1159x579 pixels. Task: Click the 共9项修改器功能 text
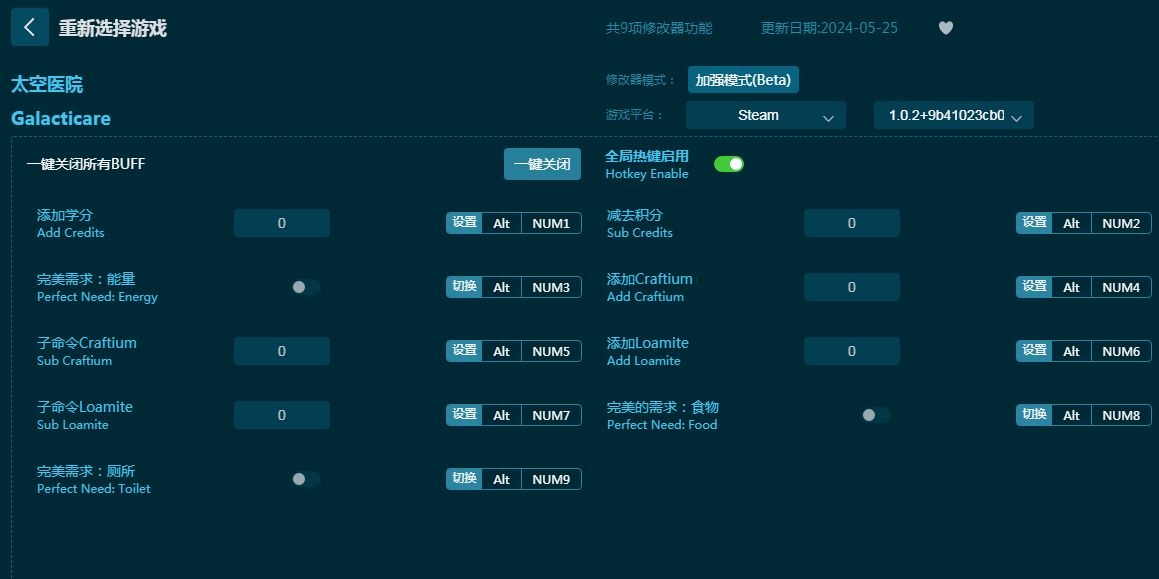click(659, 28)
